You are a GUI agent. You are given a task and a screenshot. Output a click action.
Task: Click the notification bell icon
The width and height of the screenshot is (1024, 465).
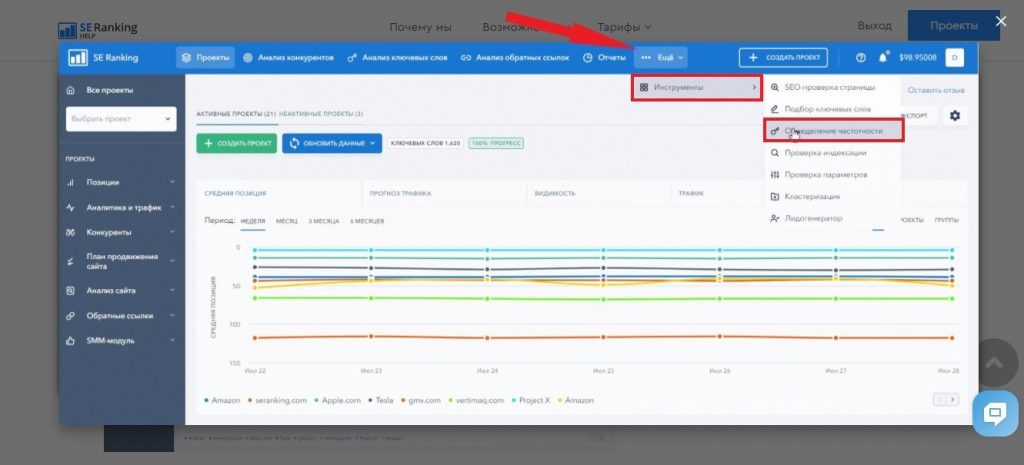pos(883,57)
